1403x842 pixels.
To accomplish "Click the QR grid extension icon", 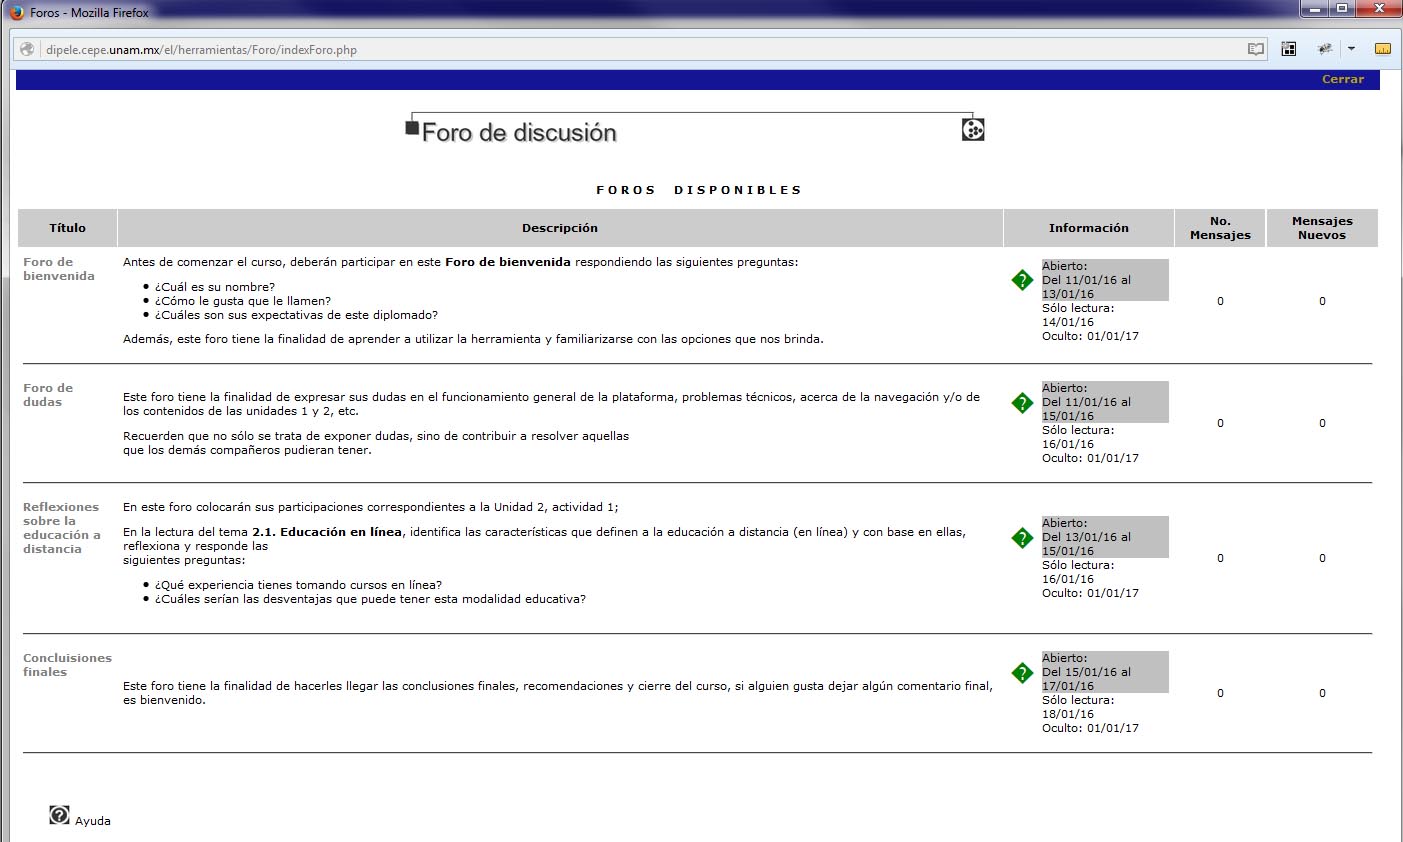I will click(x=1289, y=49).
